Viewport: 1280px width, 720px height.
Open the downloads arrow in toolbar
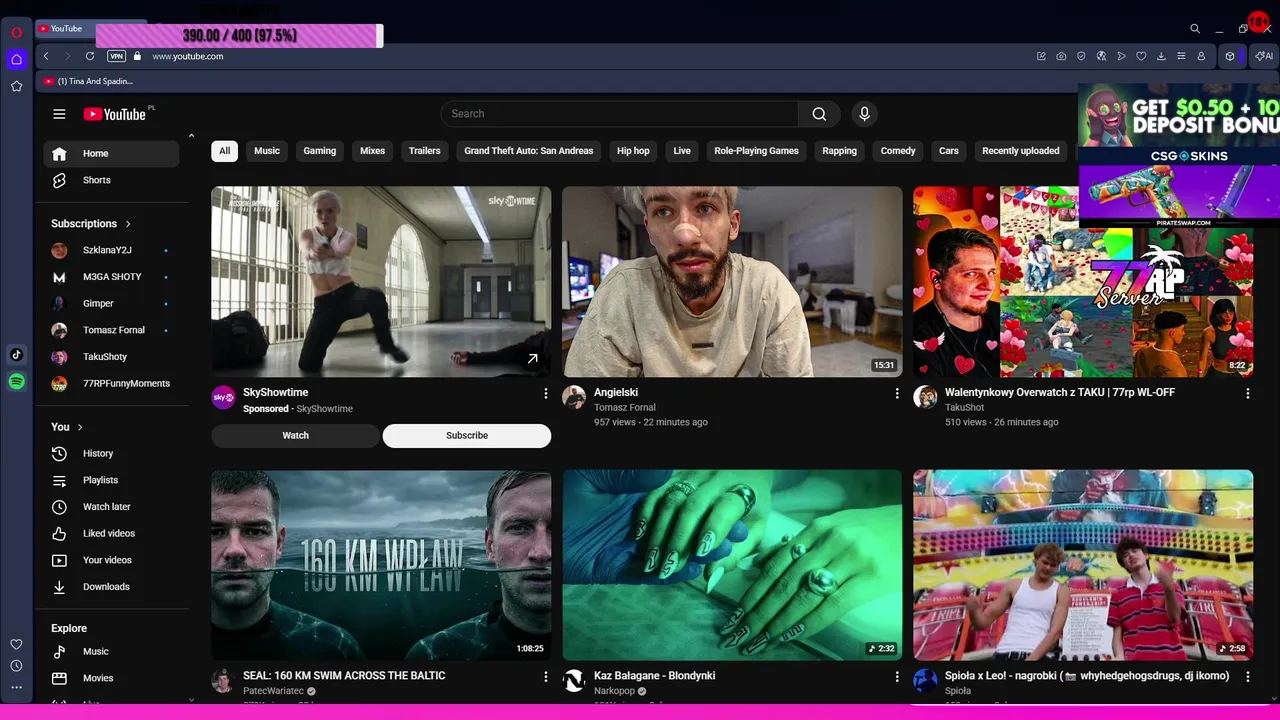pos(1161,56)
